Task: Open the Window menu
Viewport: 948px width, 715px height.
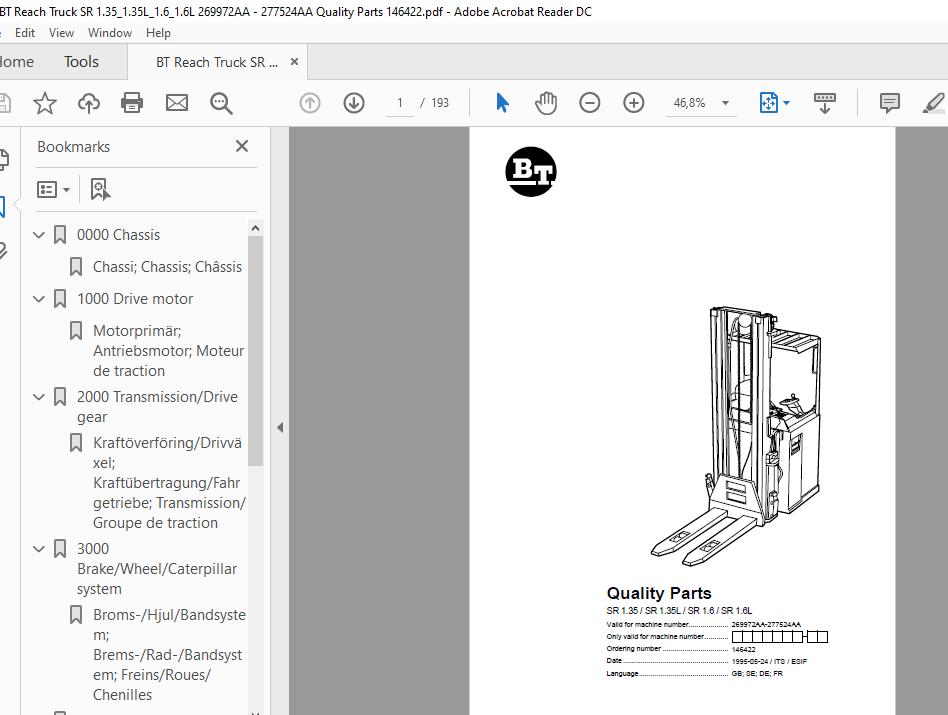Action: click(x=109, y=32)
